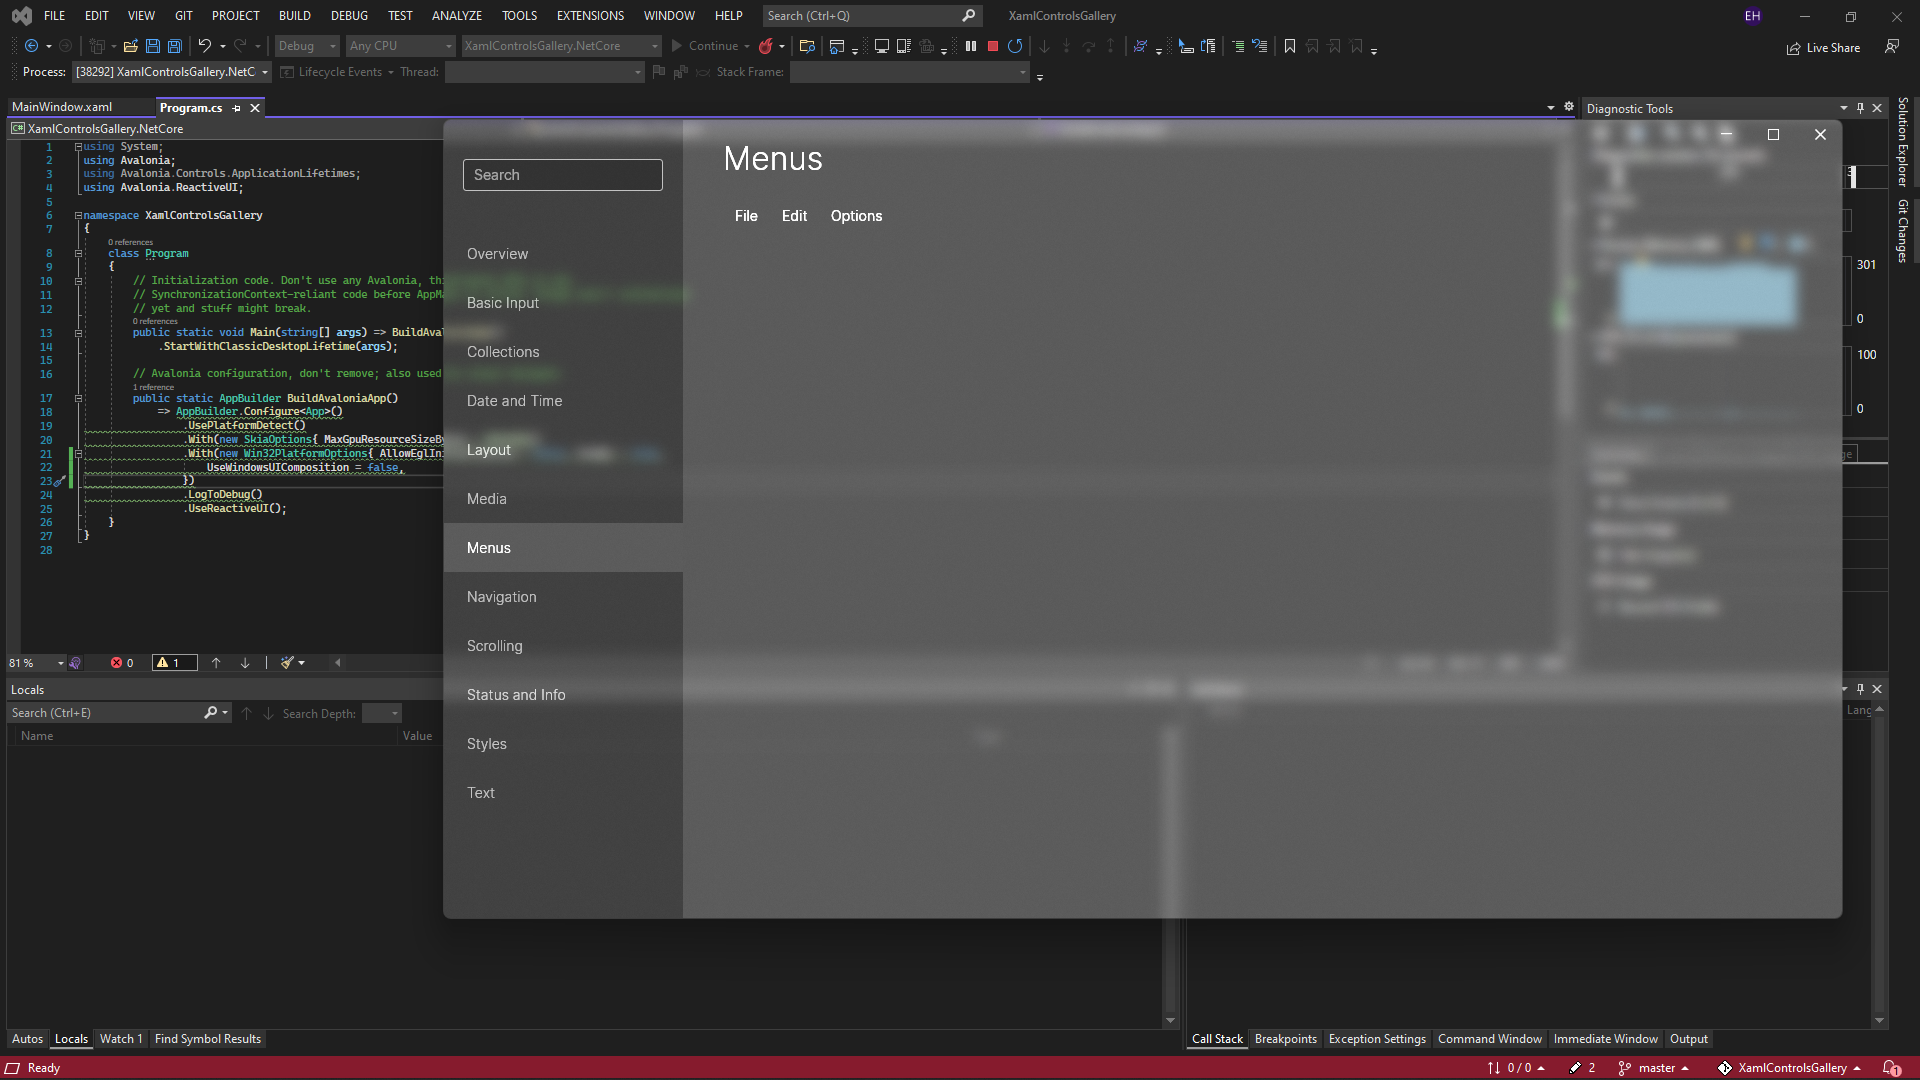Click Continue to resume debugging
1920x1080 pixels.
(709, 46)
